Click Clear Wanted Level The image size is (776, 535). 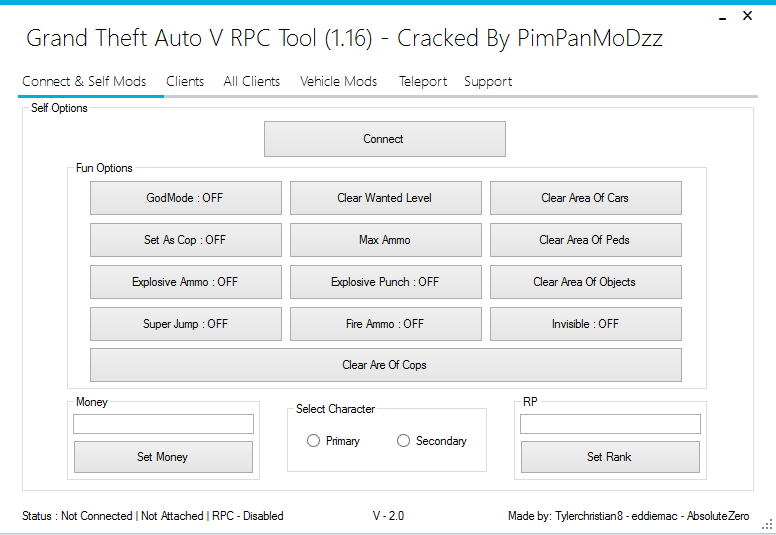point(386,198)
